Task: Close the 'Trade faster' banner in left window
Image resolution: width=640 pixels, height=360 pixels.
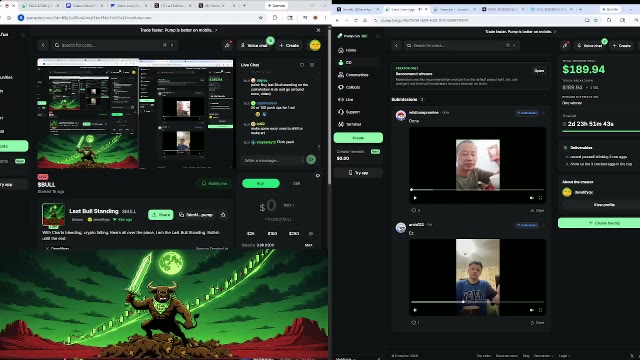Action: point(318,30)
